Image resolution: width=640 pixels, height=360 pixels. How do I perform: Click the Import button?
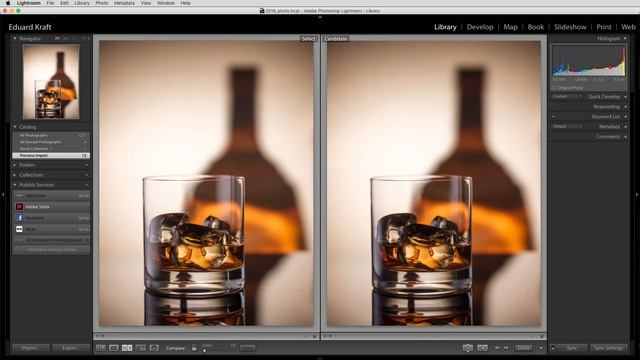point(31,348)
